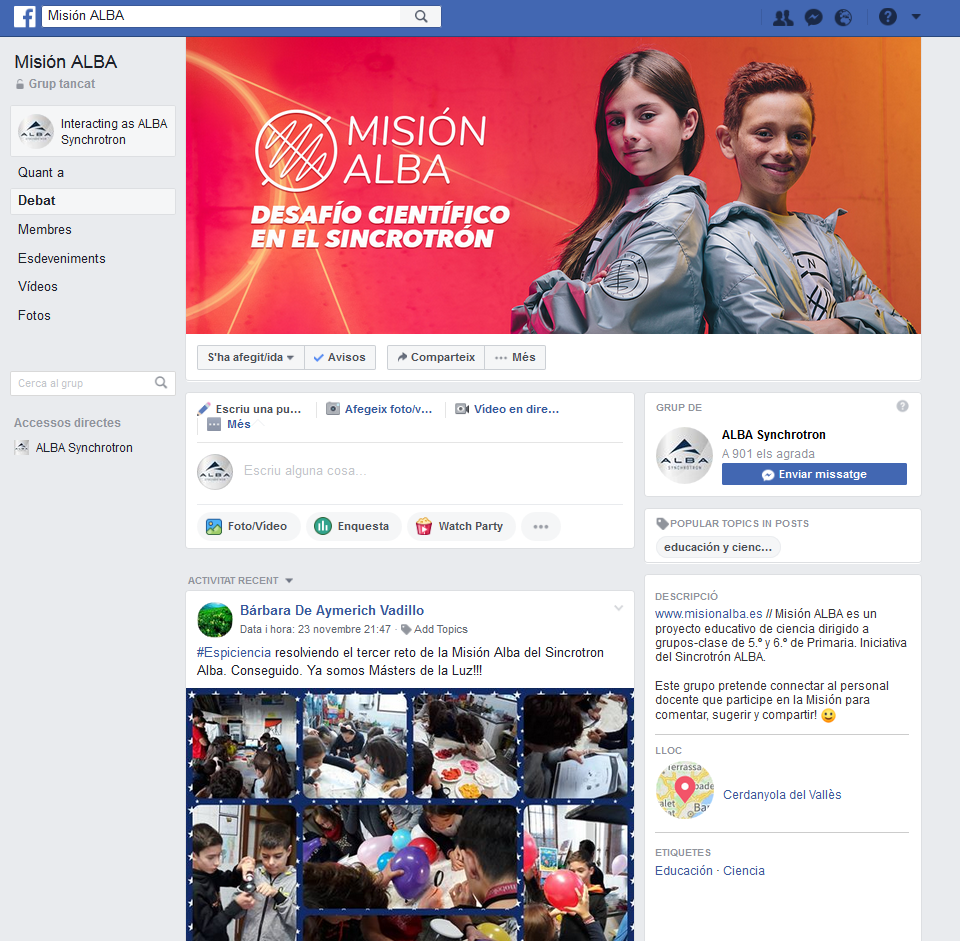Open more composer options ellipsis
Image resolution: width=960 pixels, height=941 pixels.
[x=541, y=527]
